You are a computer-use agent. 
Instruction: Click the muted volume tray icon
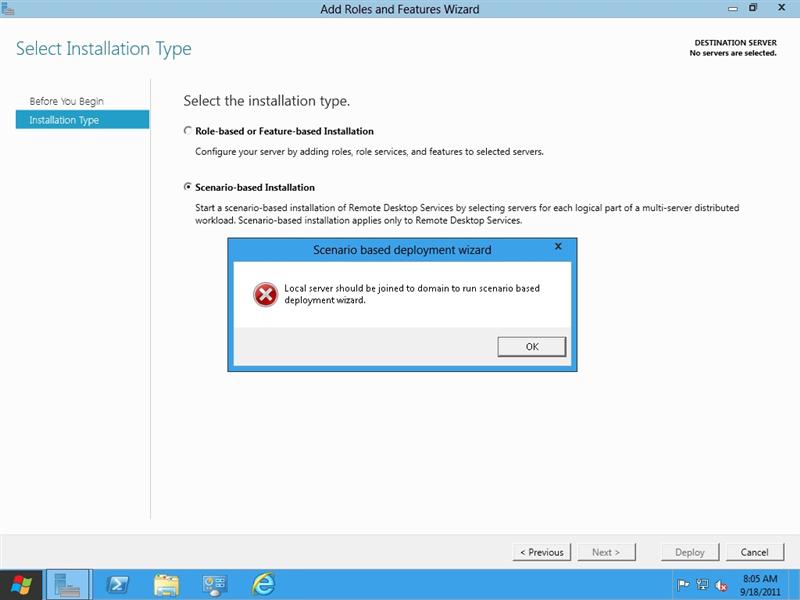[x=721, y=585]
